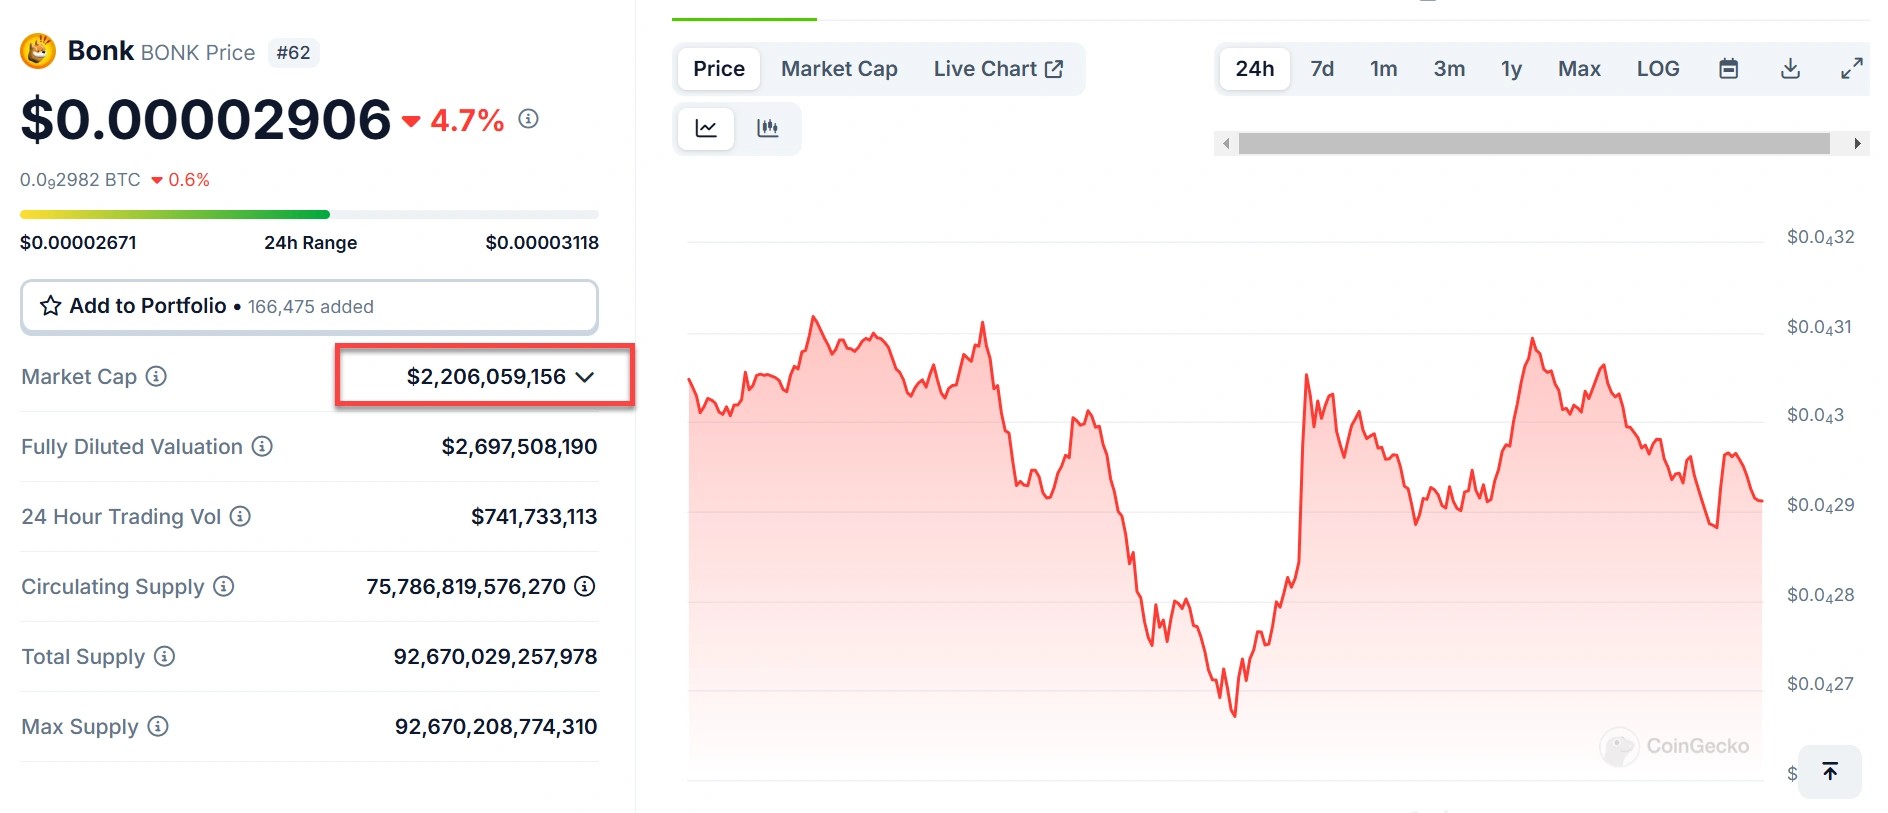Select Max time range
The image size is (1888, 813).
click(x=1579, y=69)
